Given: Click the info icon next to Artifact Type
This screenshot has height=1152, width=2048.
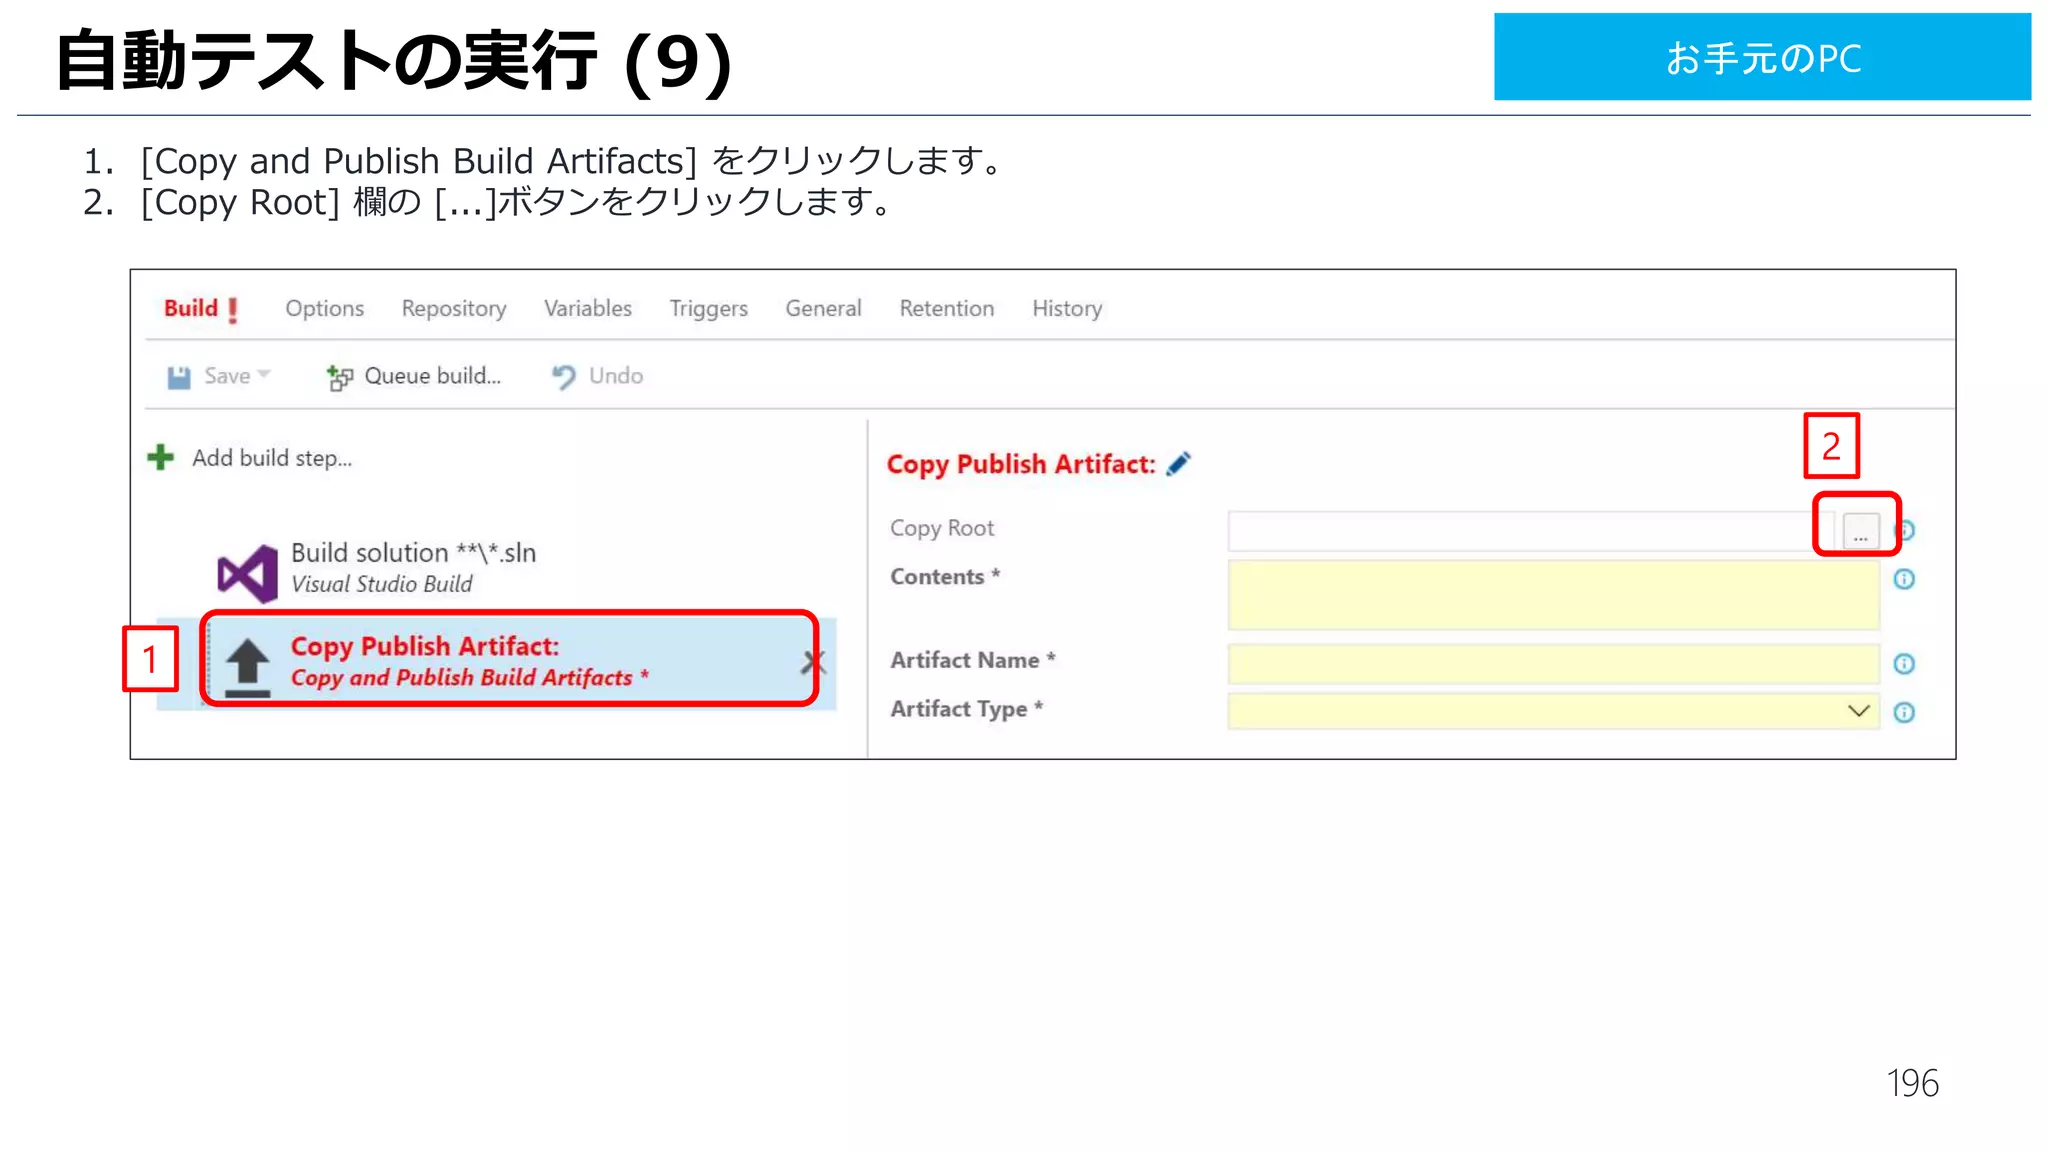Looking at the screenshot, I should pos(1904,712).
